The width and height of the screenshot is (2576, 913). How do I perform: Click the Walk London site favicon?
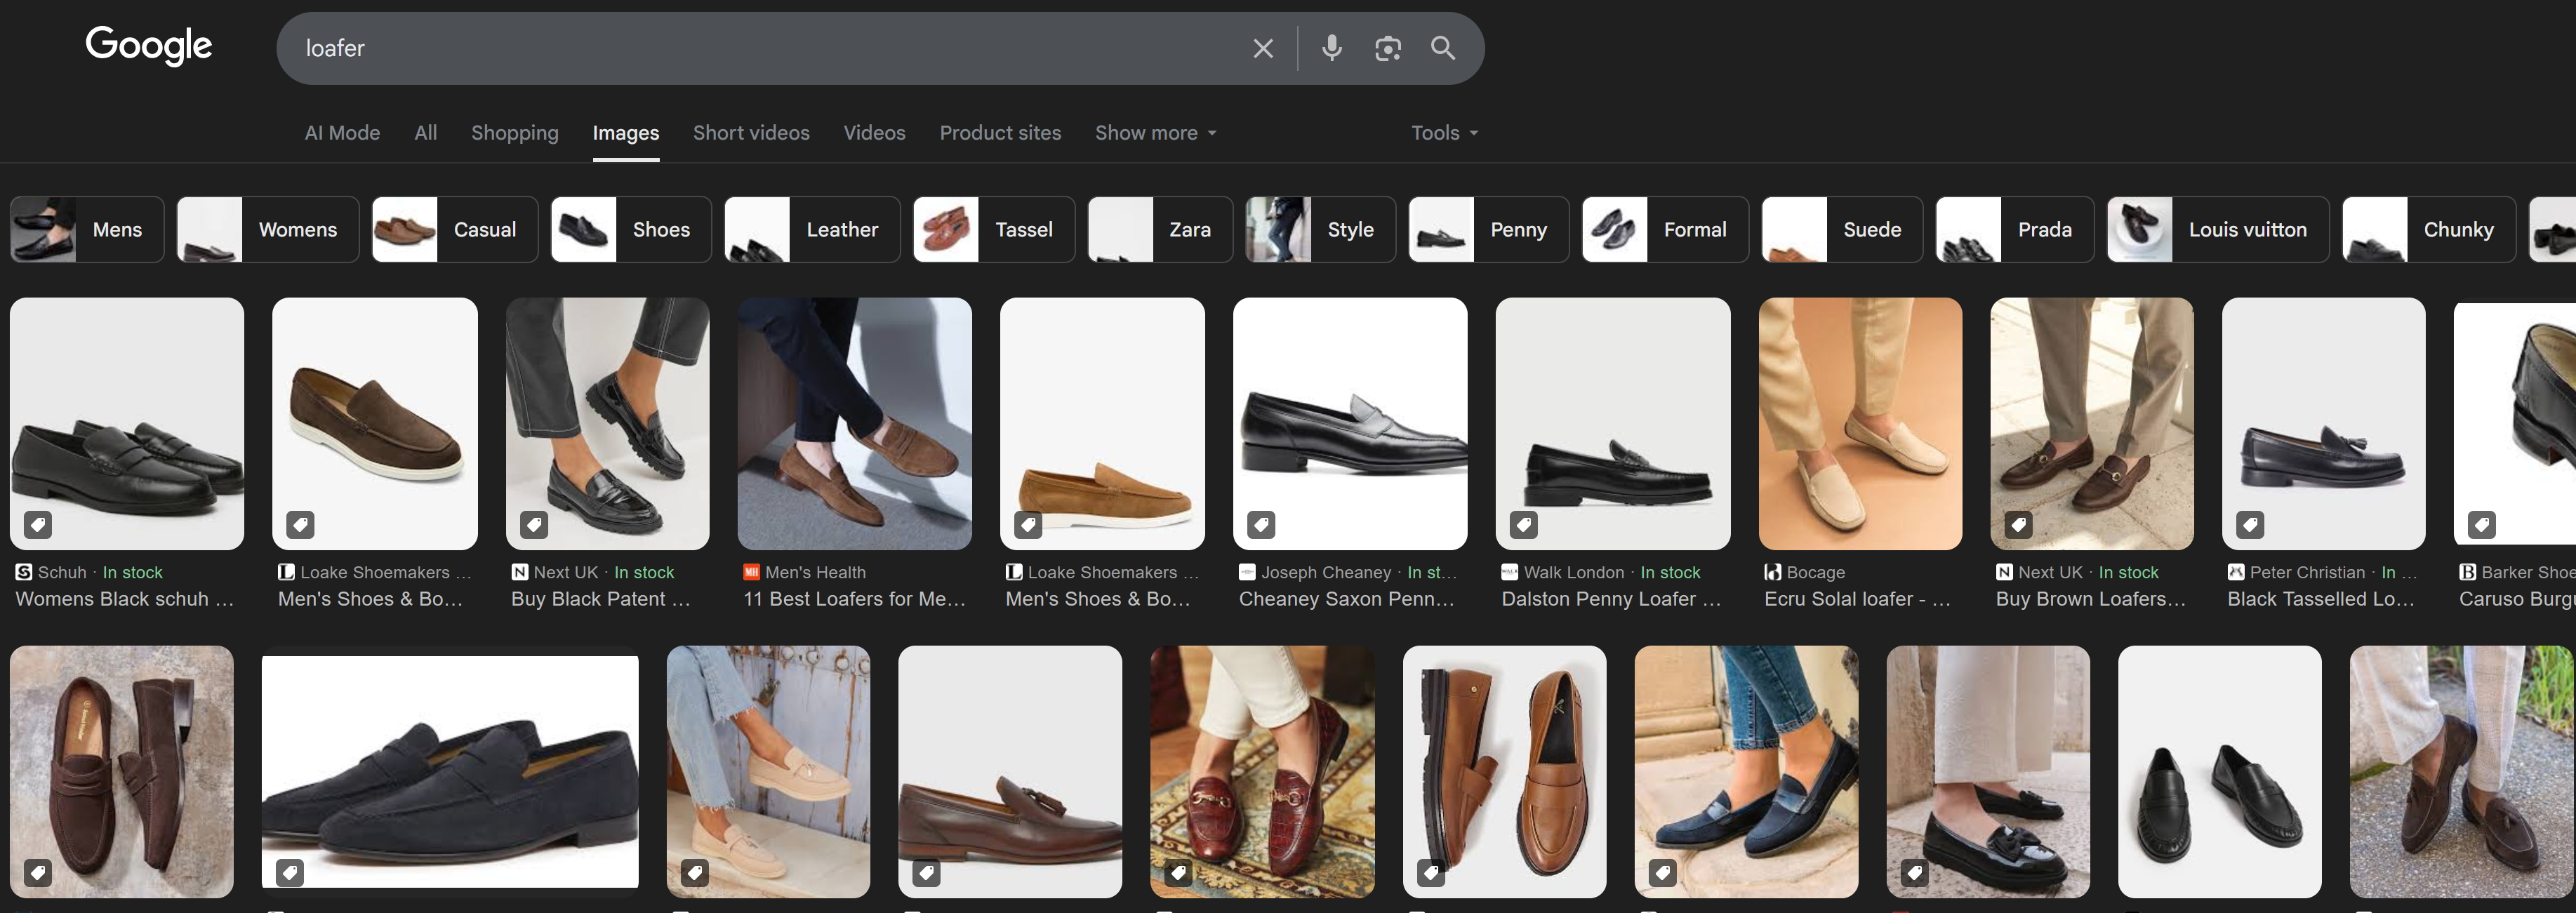click(1509, 572)
